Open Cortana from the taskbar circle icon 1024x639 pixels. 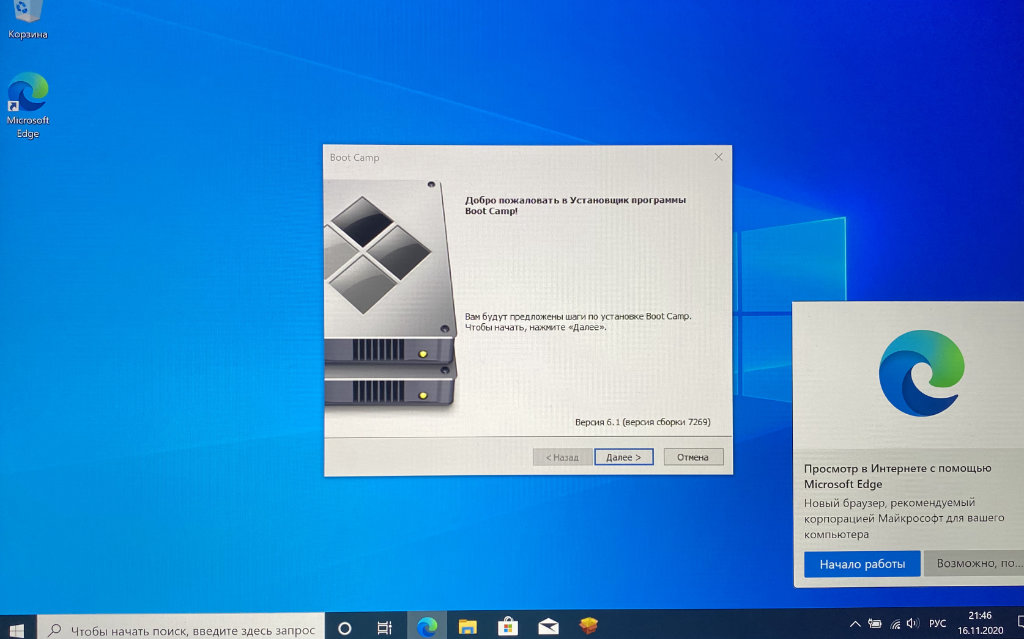point(345,628)
